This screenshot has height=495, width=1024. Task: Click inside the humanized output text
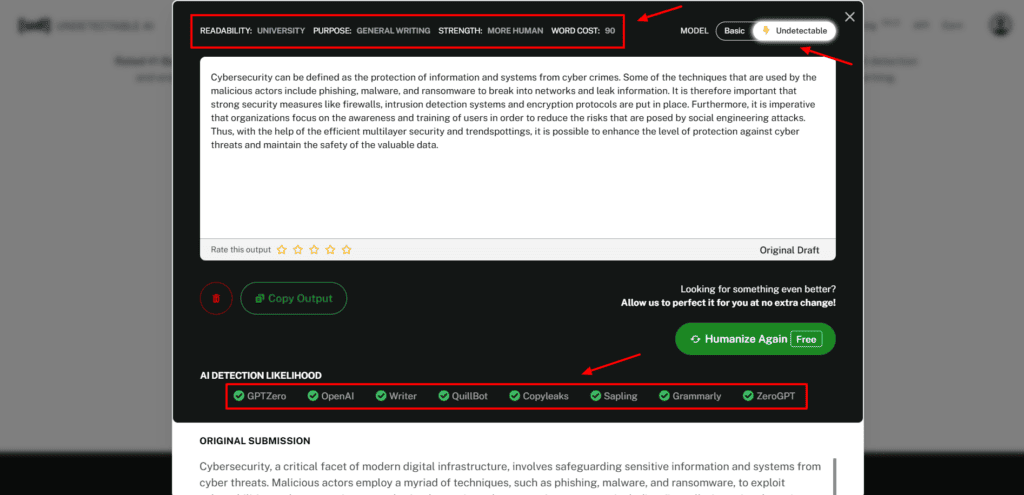click(x=517, y=111)
